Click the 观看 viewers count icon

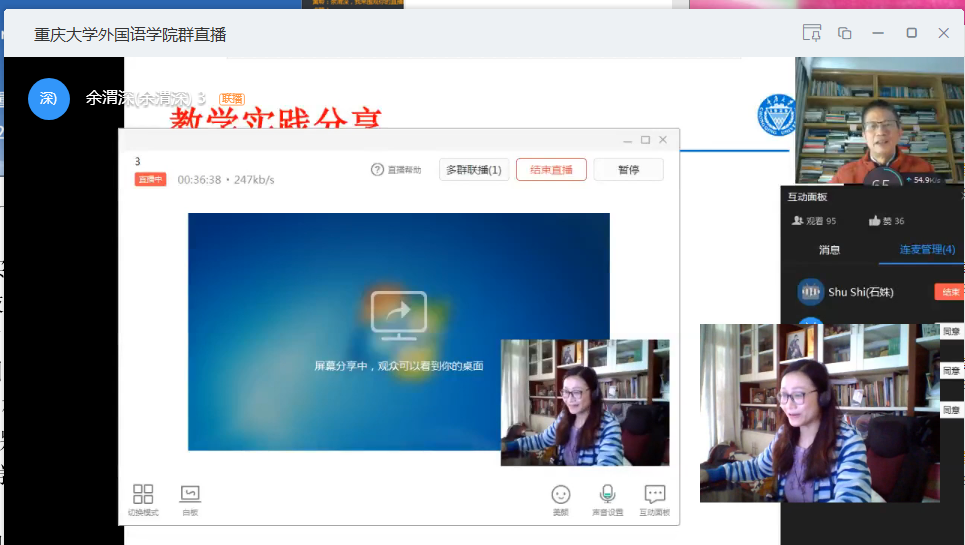pyautogui.click(x=798, y=221)
